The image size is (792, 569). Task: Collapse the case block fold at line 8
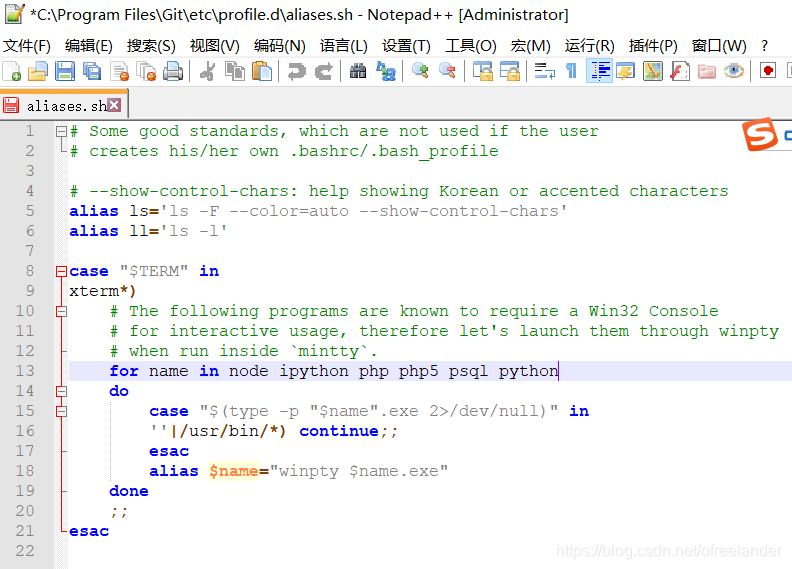point(61,272)
